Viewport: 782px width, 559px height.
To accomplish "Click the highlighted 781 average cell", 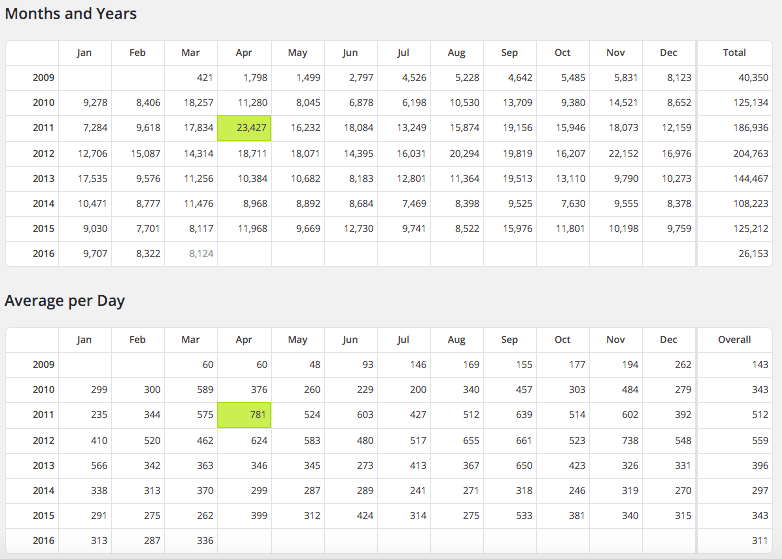I will [x=245, y=415].
